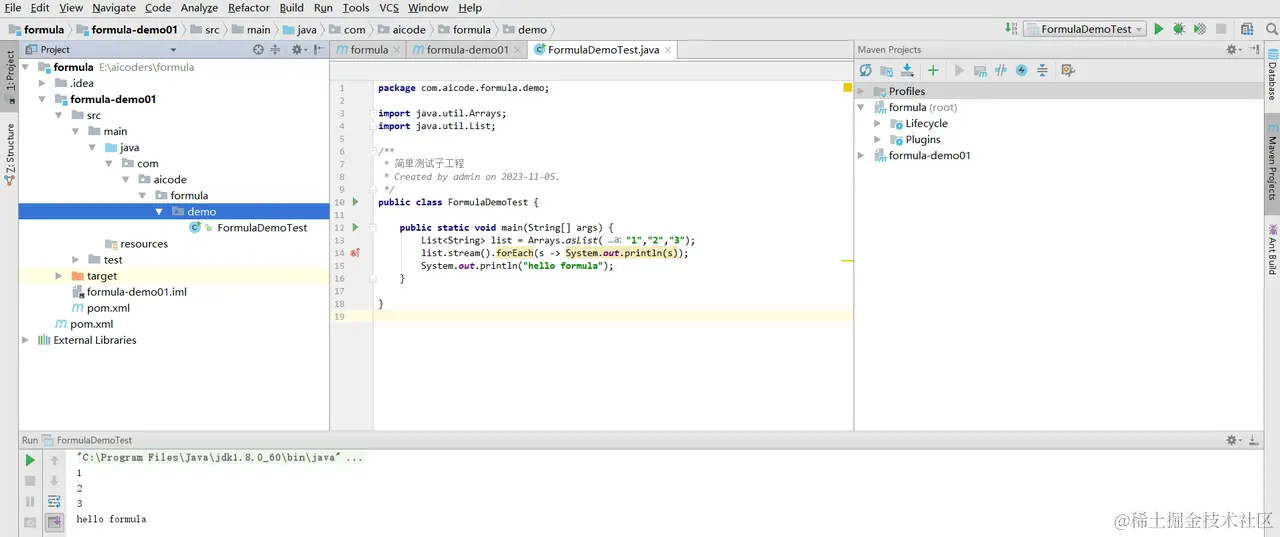This screenshot has height=537, width=1280.
Task: Click the aicode breadcrumb in navigation bar
Action: 409,29
